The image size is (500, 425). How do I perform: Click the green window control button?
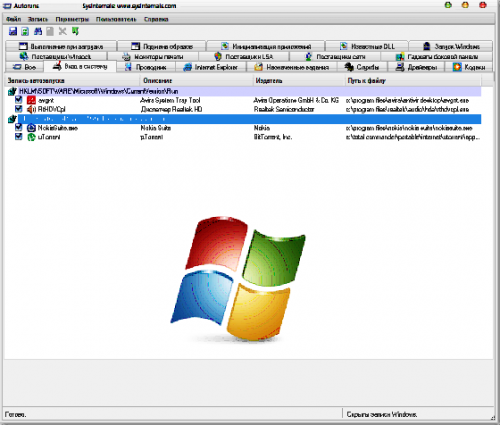pyautogui.click(x=448, y=5)
